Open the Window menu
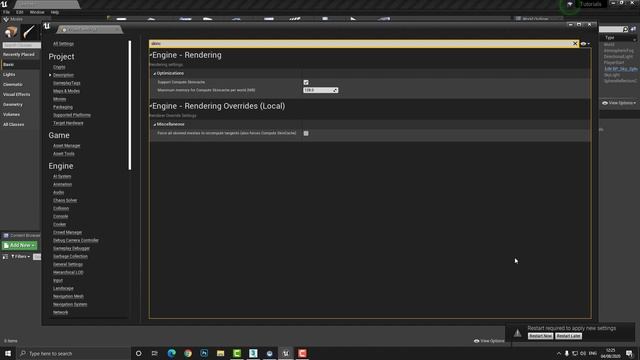Viewport: 640px width, 360px height. point(37,12)
